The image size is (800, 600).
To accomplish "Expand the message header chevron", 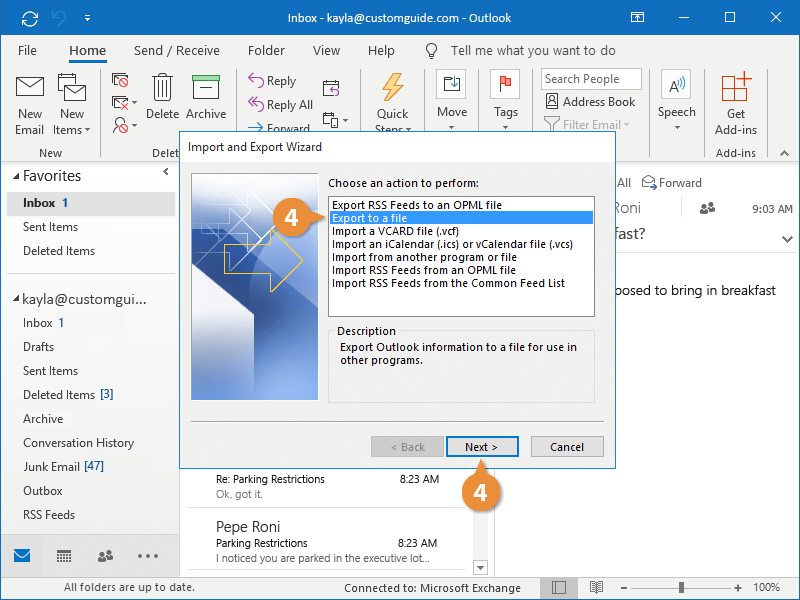I will point(787,239).
